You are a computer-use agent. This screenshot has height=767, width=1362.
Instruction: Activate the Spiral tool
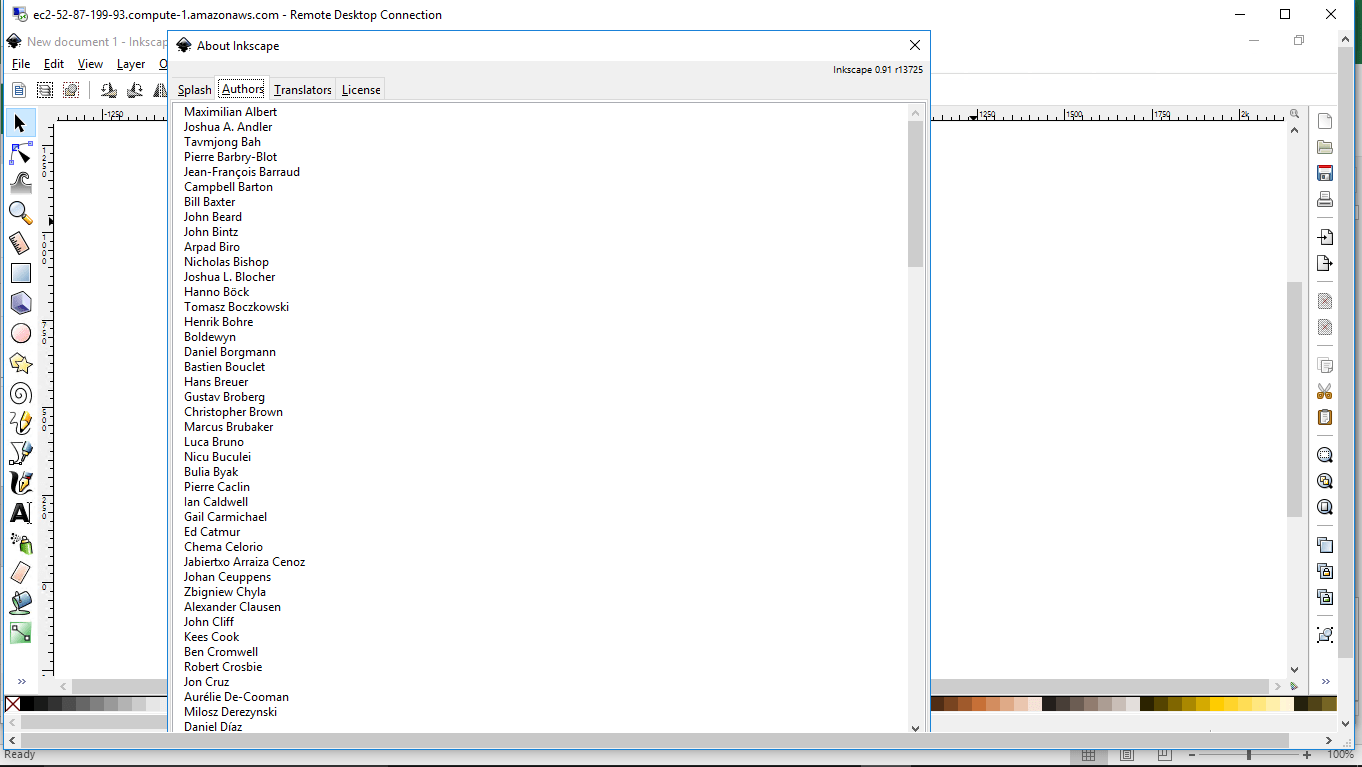tap(20, 393)
